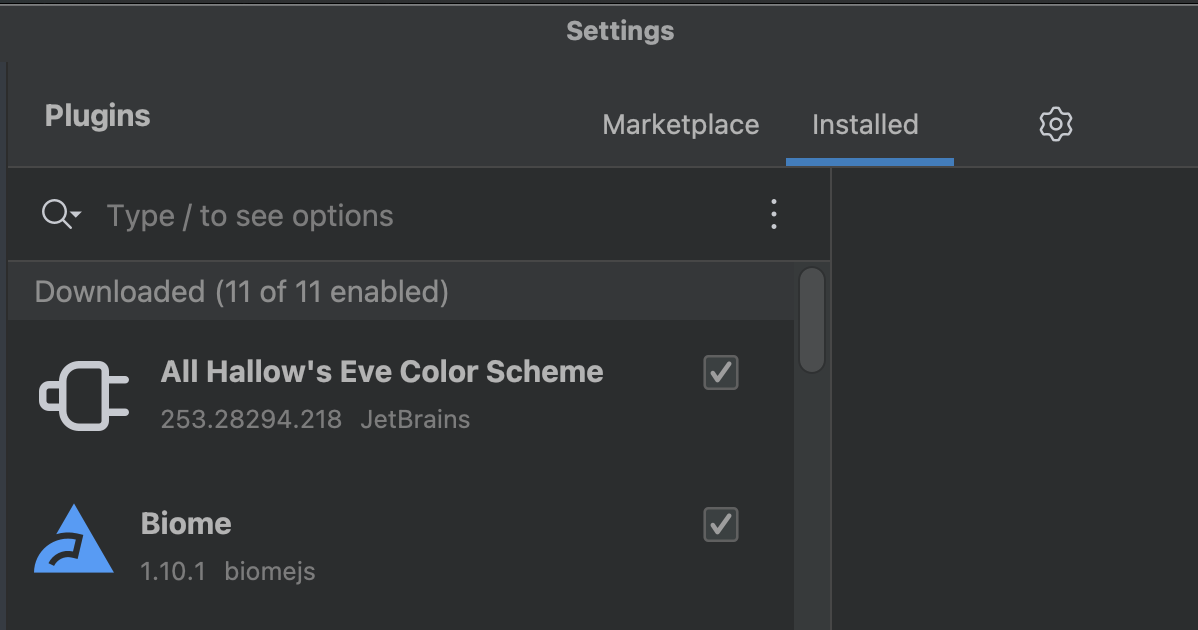Viewport: 1198px width, 630px height.
Task: Click the biomejs vendor label
Action: click(x=270, y=571)
